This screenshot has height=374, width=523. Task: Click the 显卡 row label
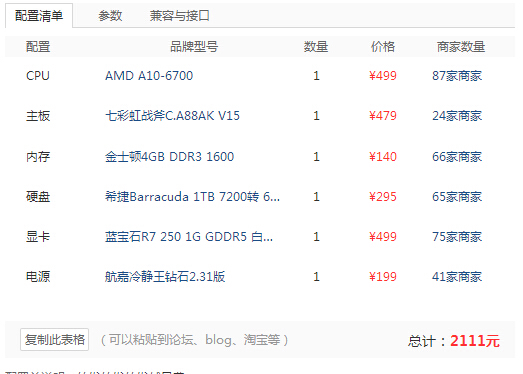(38, 237)
